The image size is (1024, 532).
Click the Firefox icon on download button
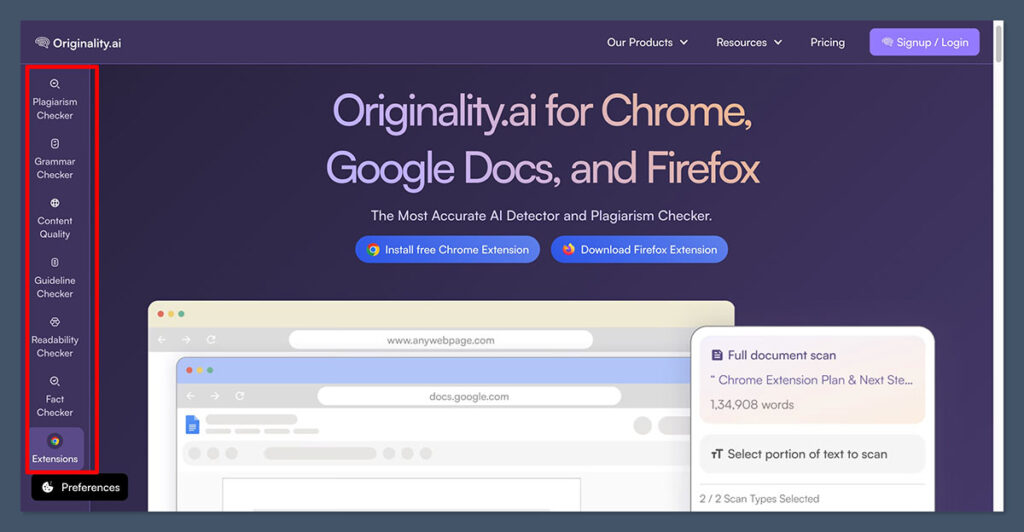click(569, 249)
